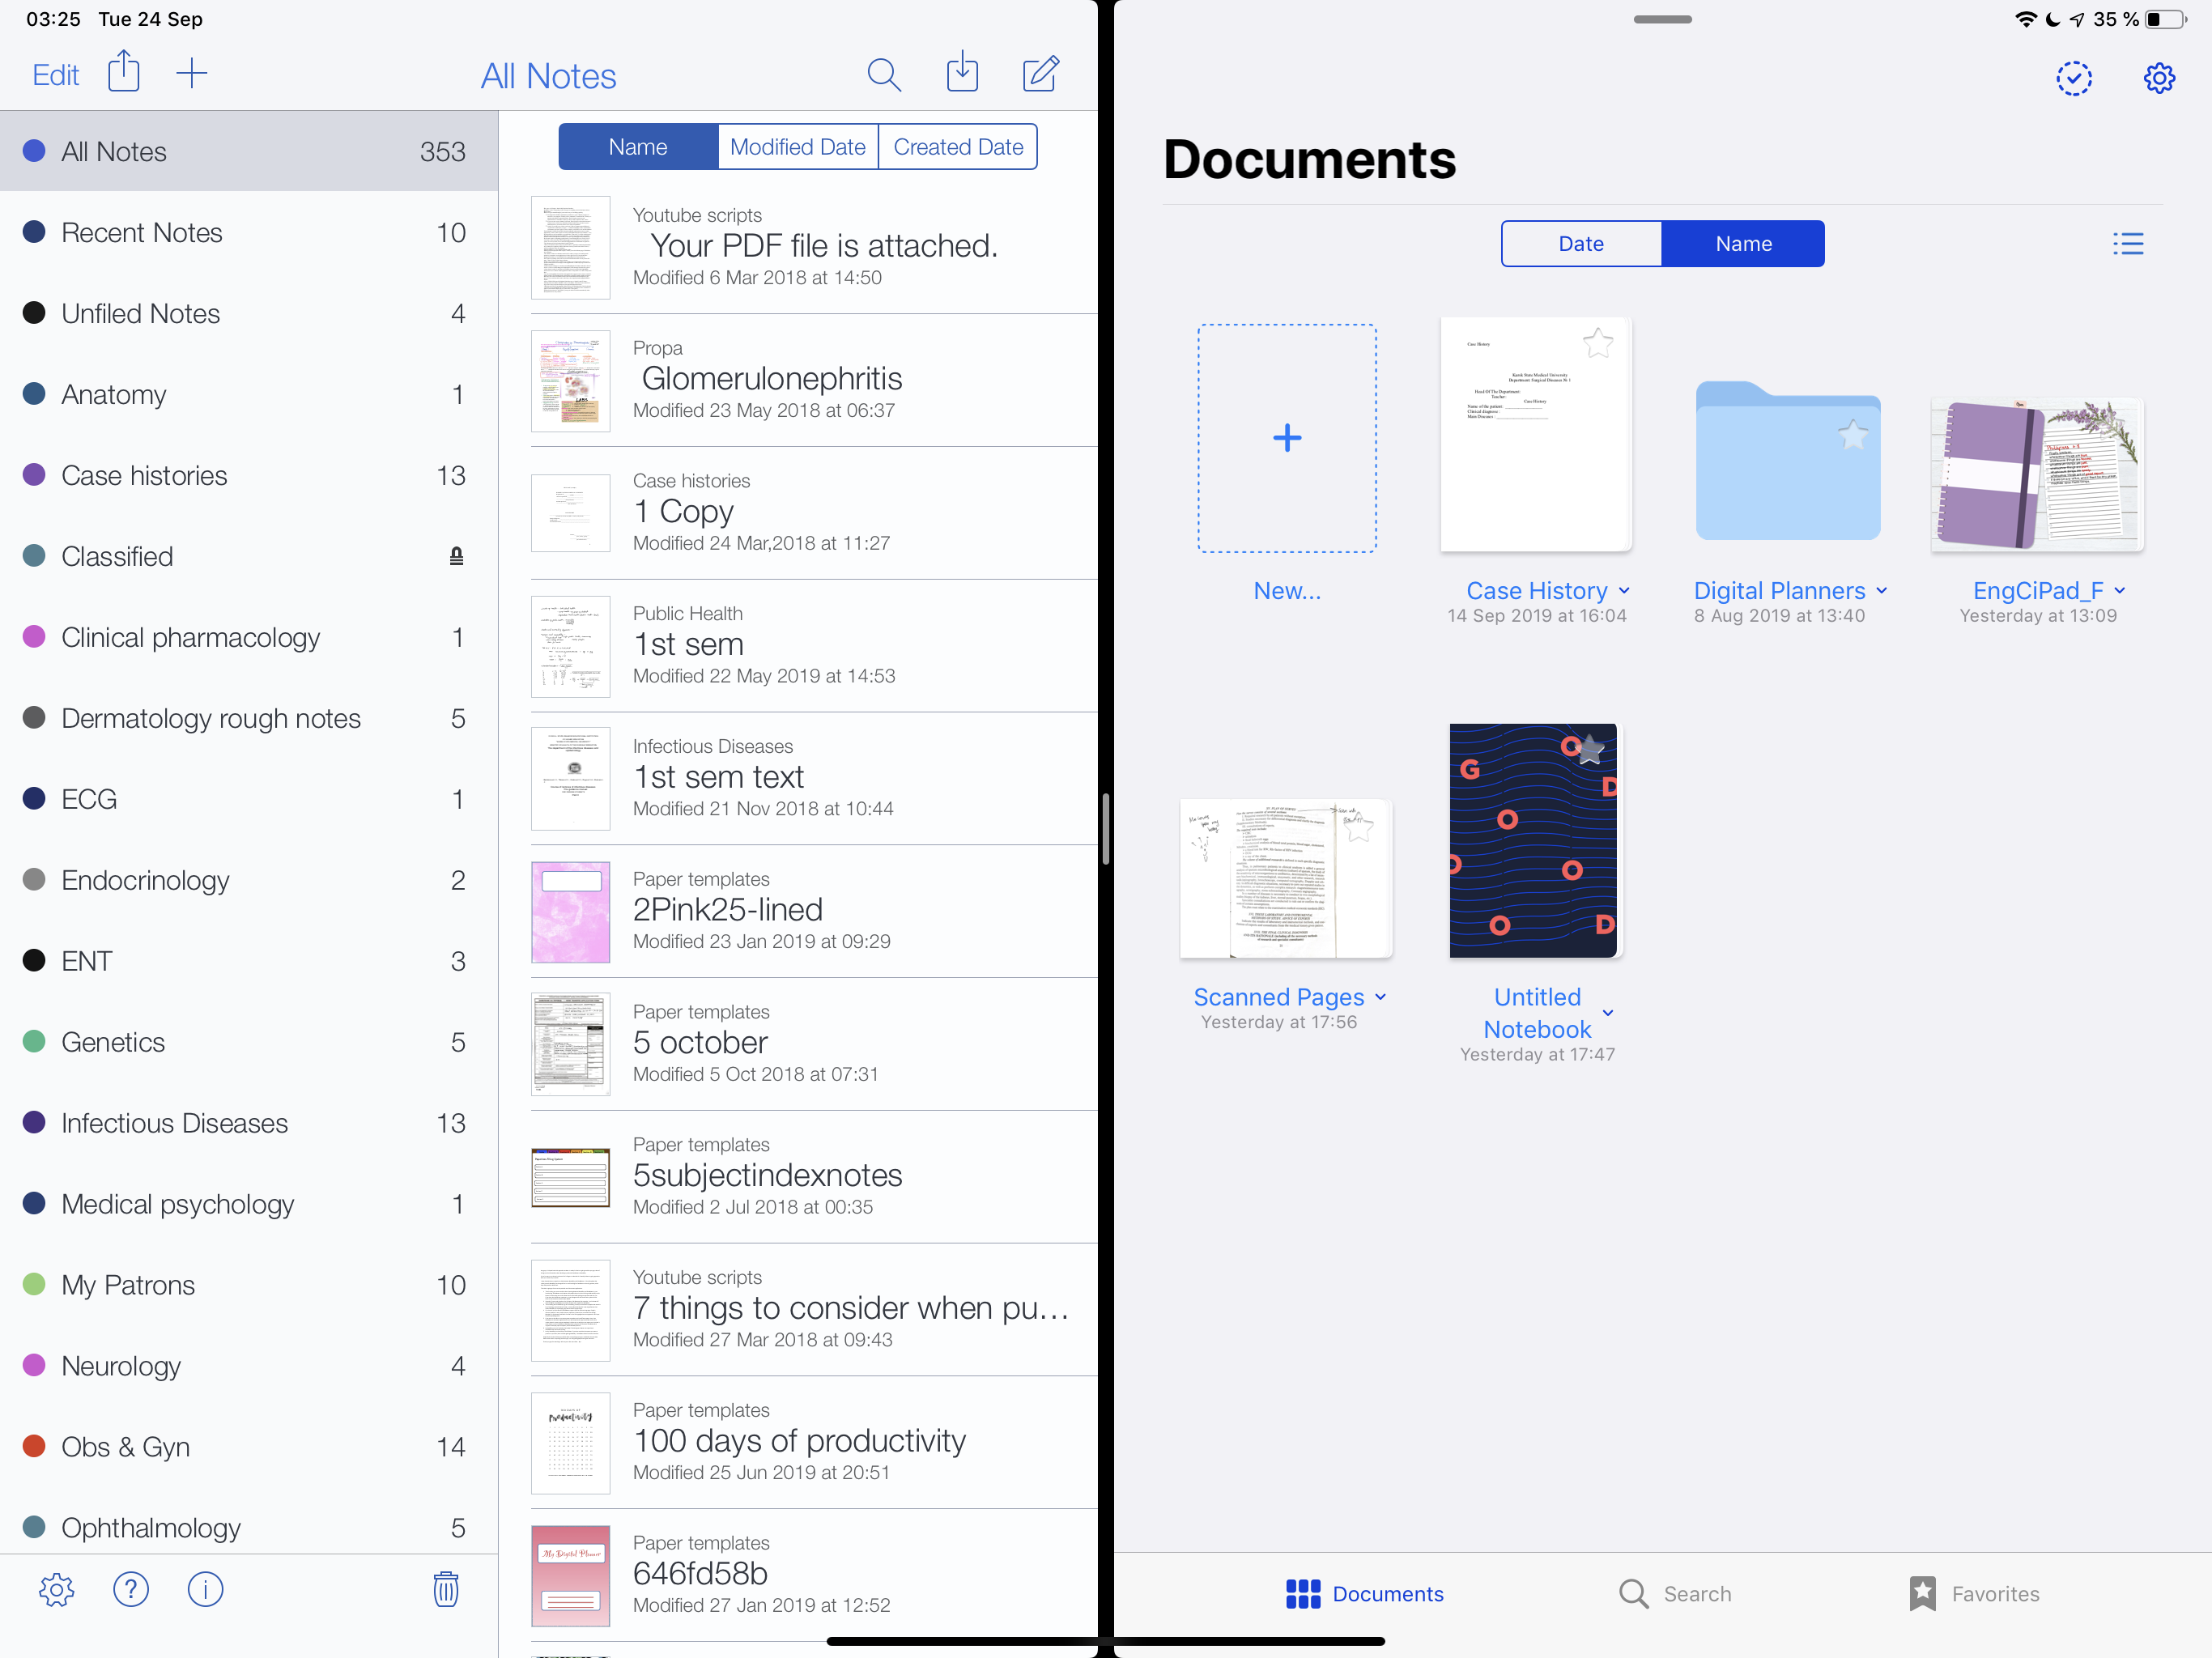Select the Modified Date sort tab

tap(798, 147)
